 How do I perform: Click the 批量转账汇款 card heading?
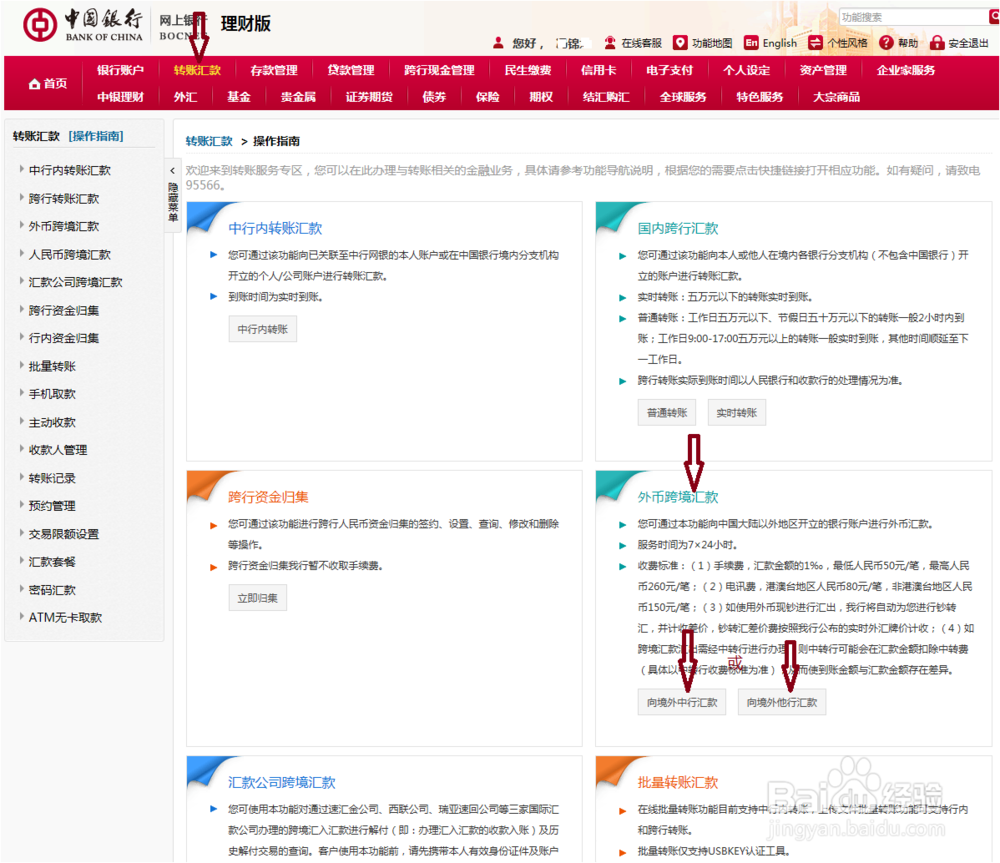(x=678, y=783)
